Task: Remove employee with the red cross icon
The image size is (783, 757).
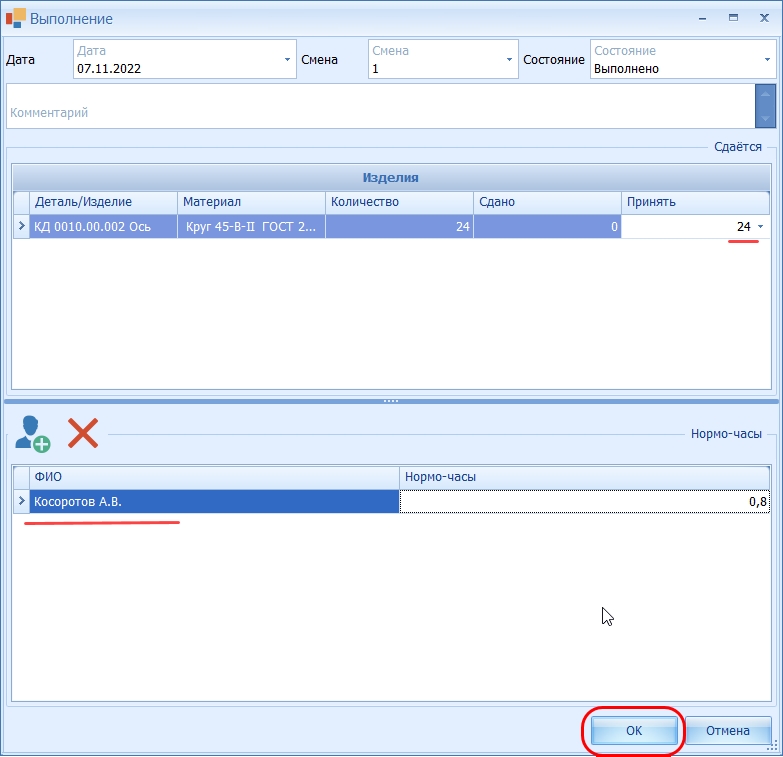Action: click(x=83, y=433)
